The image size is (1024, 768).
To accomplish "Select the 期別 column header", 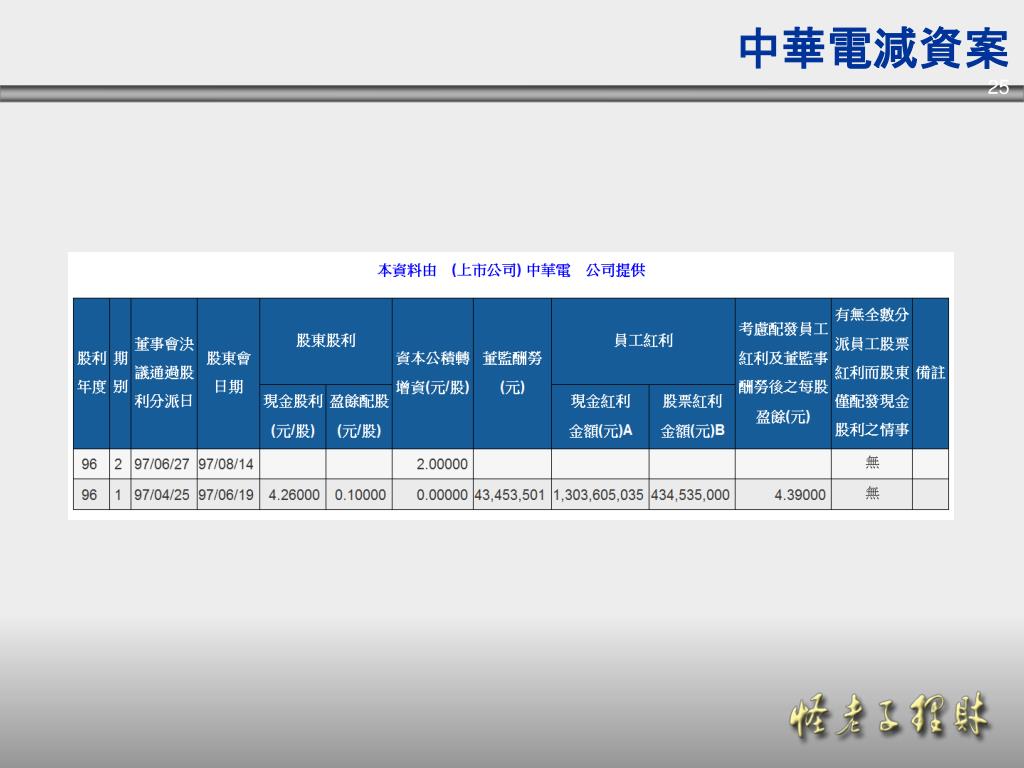I will [x=120, y=373].
